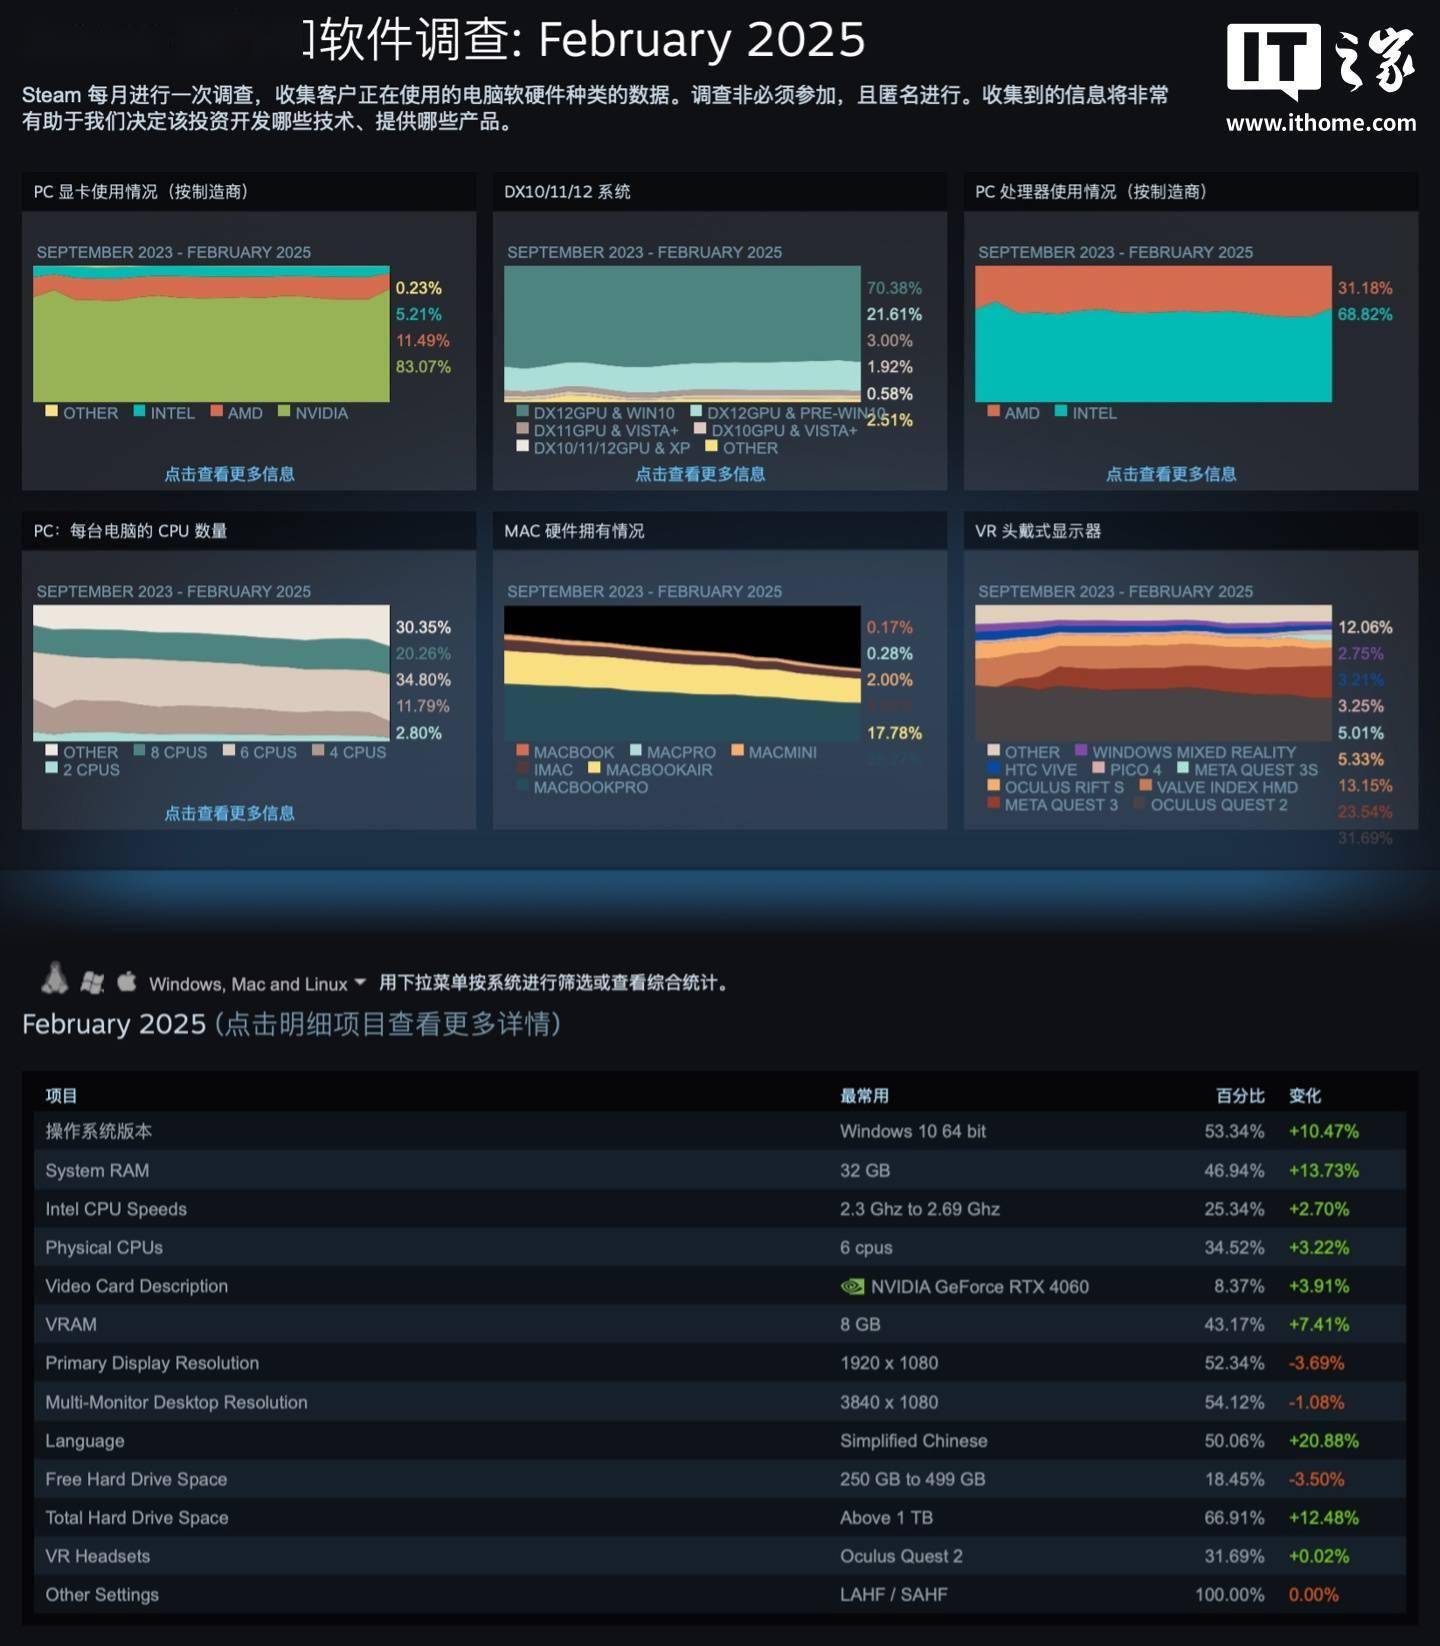Expand the Language row
Image resolution: width=1440 pixels, height=1646 pixels.
click(x=720, y=1440)
